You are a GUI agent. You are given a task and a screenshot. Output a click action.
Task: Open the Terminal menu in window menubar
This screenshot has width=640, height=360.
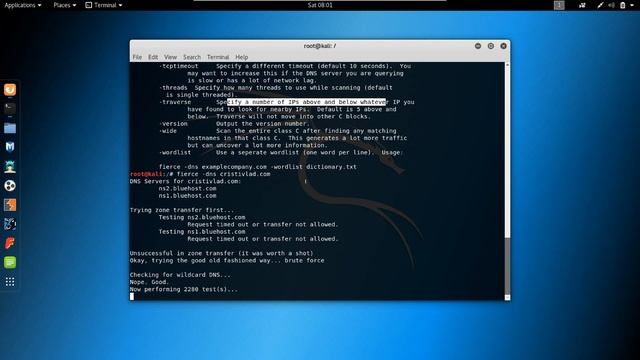click(x=218, y=57)
